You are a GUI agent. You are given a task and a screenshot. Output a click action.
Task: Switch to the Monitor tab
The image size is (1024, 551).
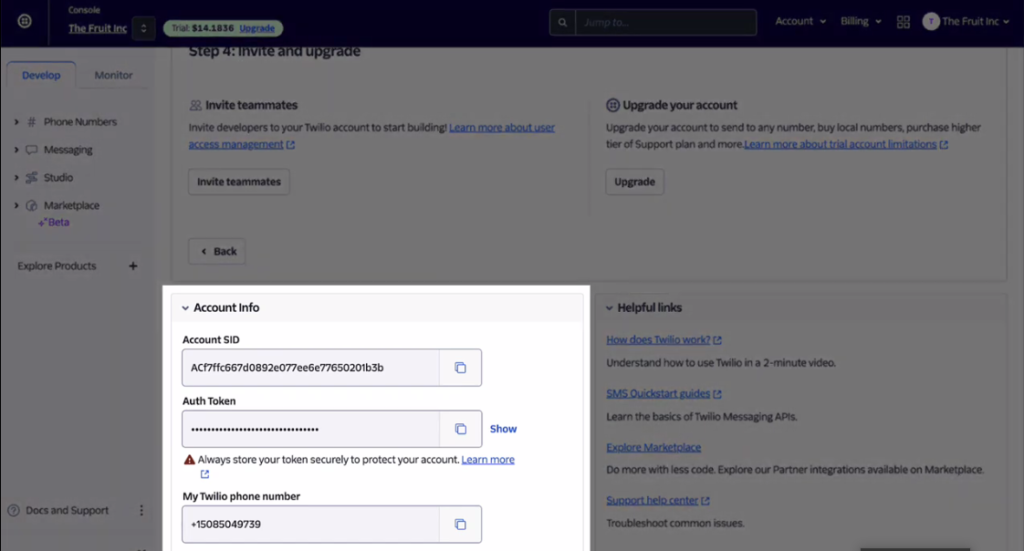pos(113,75)
